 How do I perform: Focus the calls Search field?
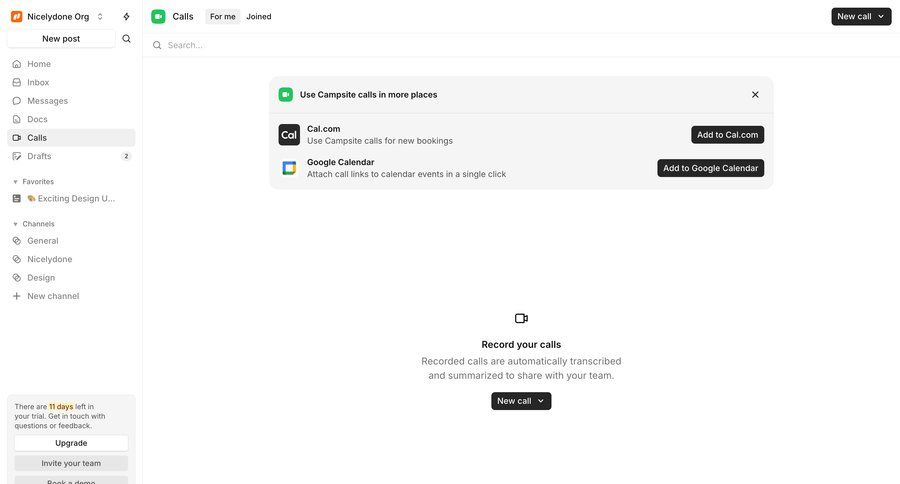[x=521, y=45]
